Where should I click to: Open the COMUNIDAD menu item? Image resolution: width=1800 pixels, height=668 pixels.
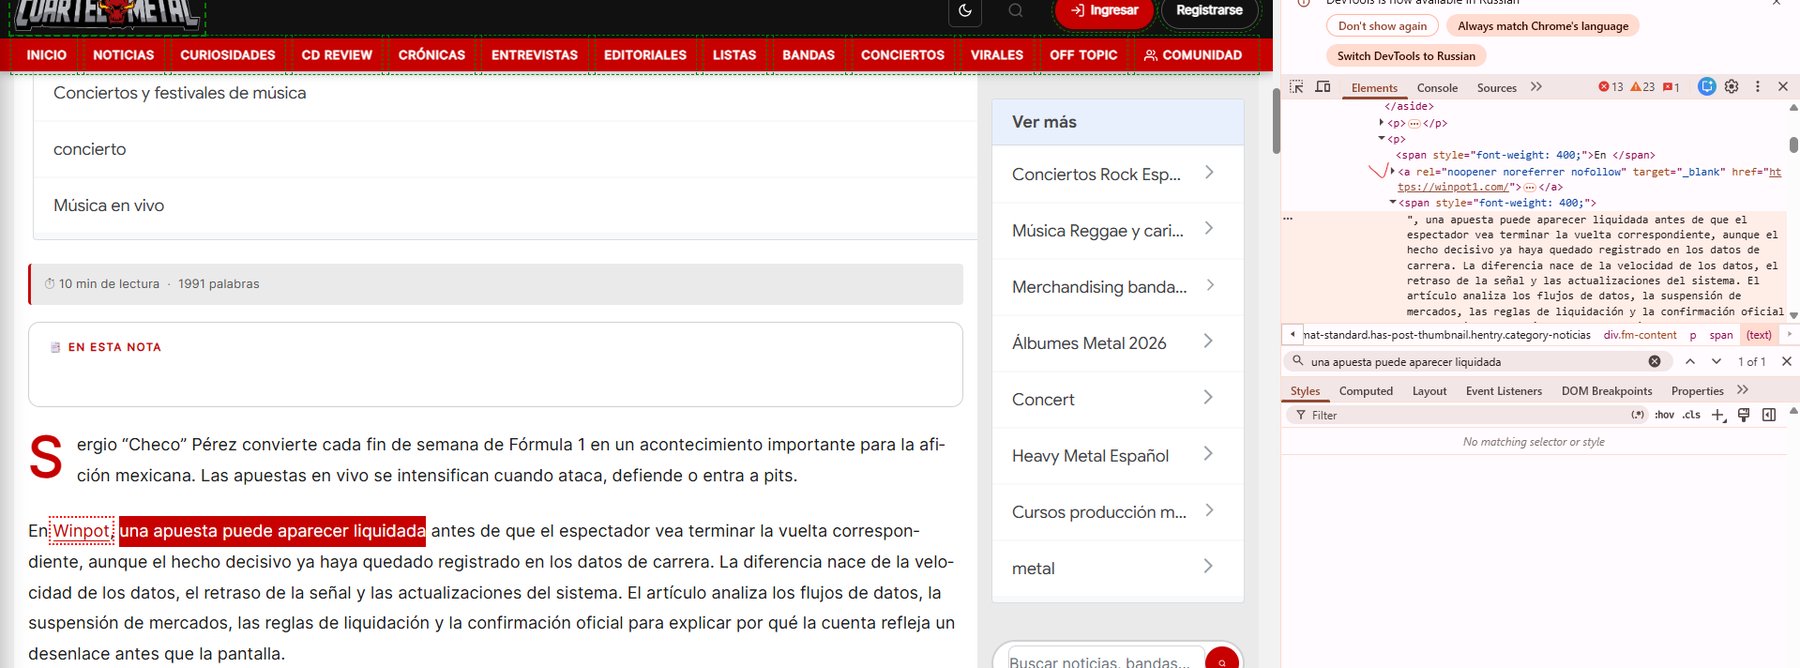[x=1193, y=55]
